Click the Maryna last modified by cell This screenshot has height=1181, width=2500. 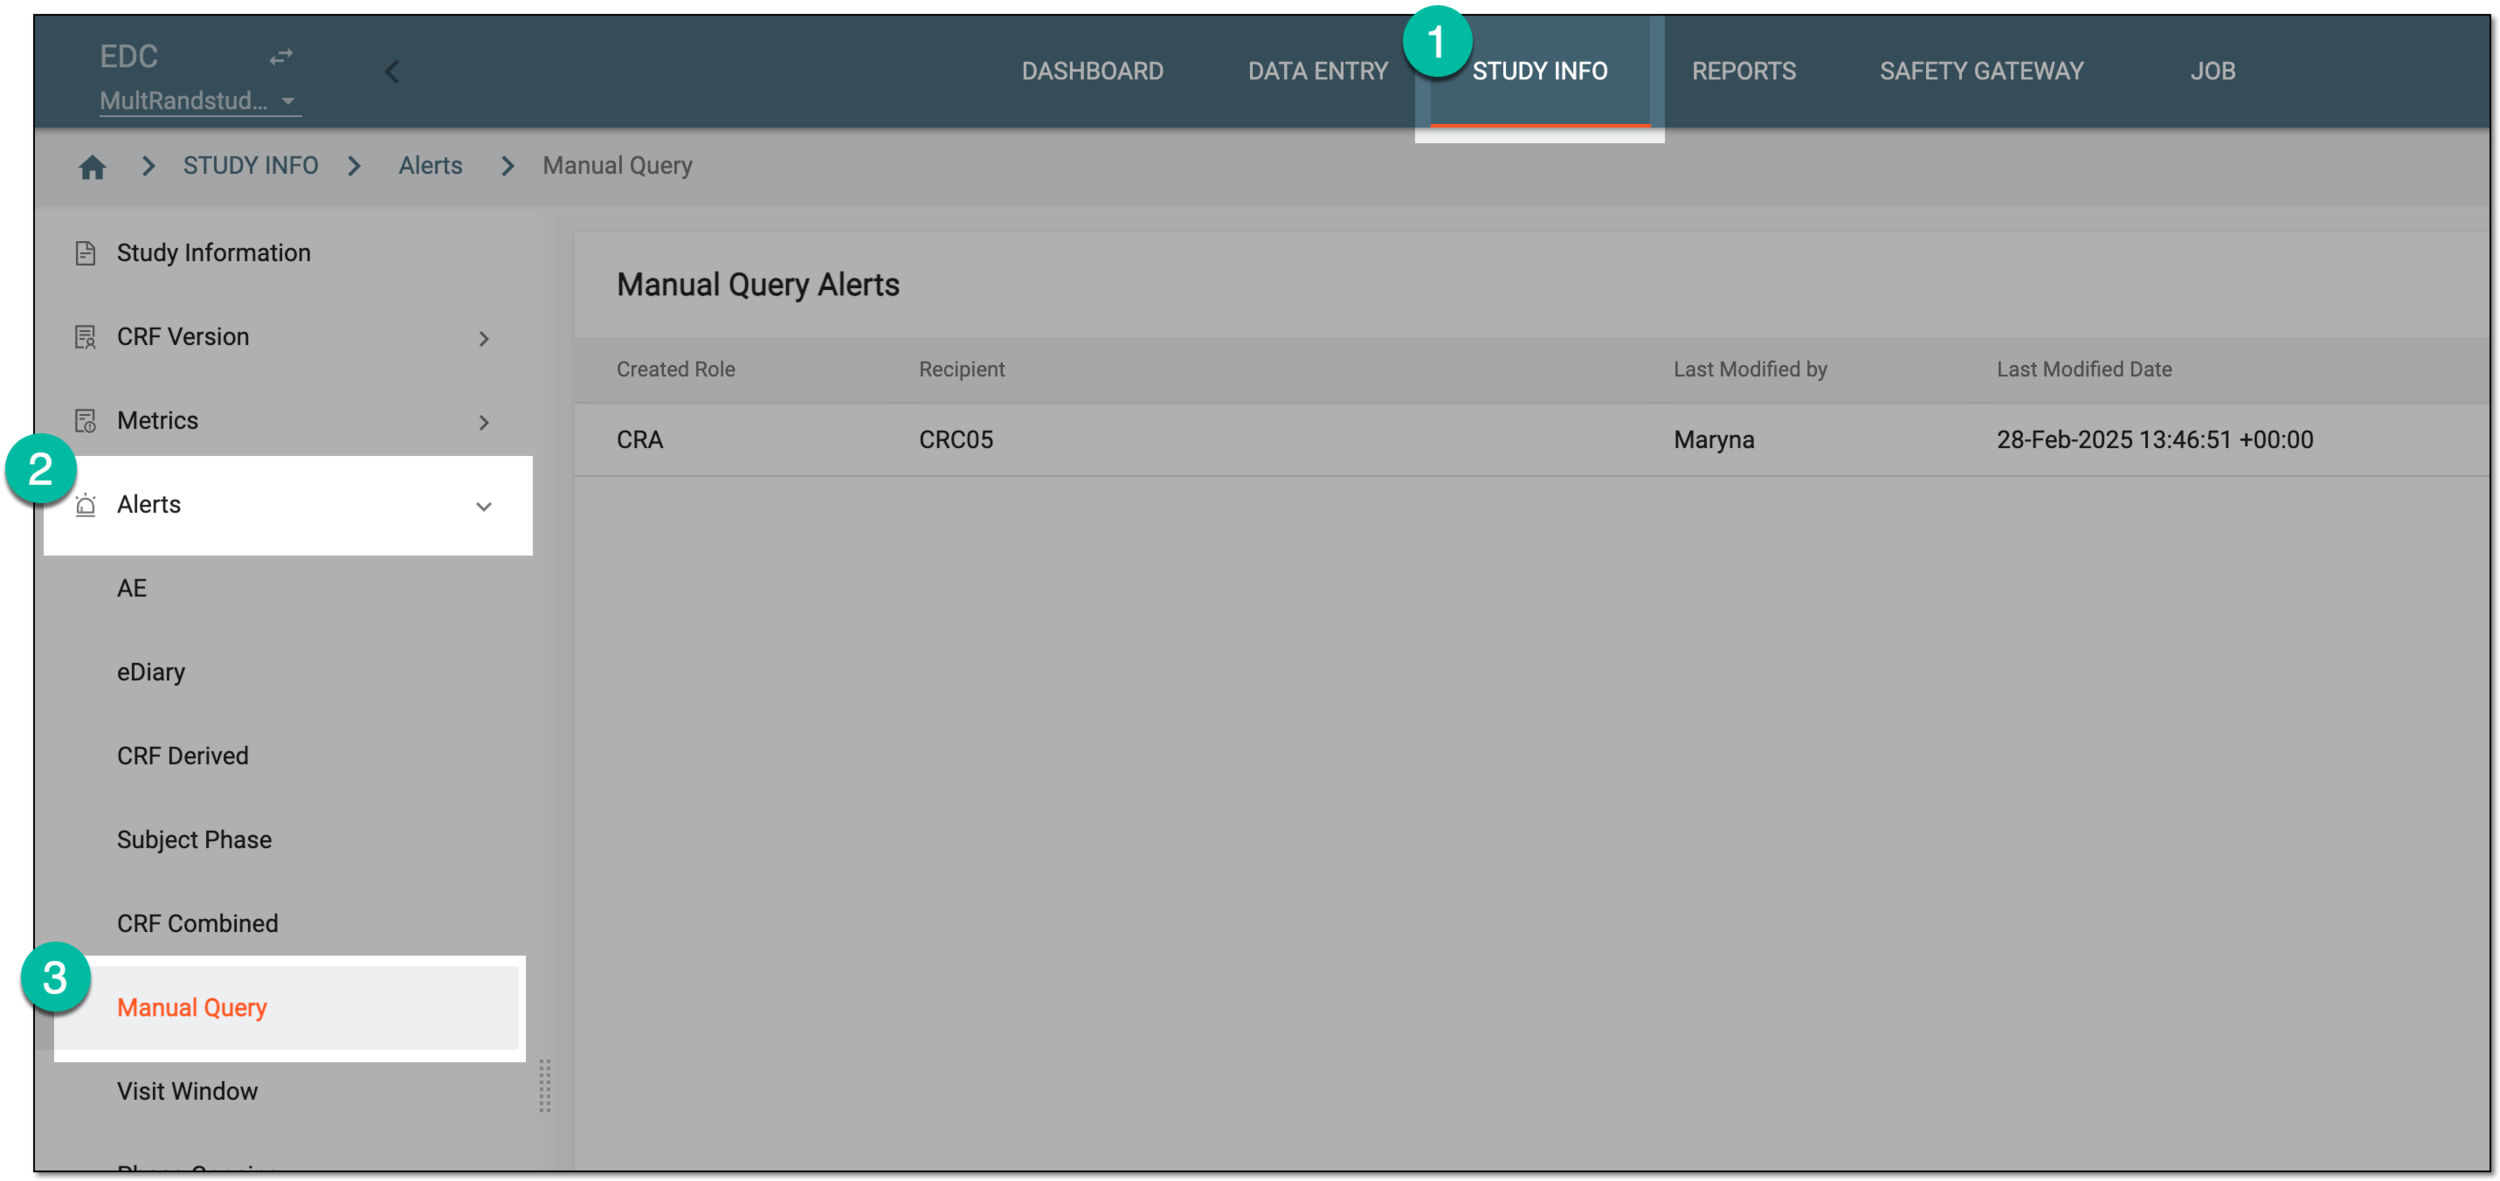(x=1713, y=441)
